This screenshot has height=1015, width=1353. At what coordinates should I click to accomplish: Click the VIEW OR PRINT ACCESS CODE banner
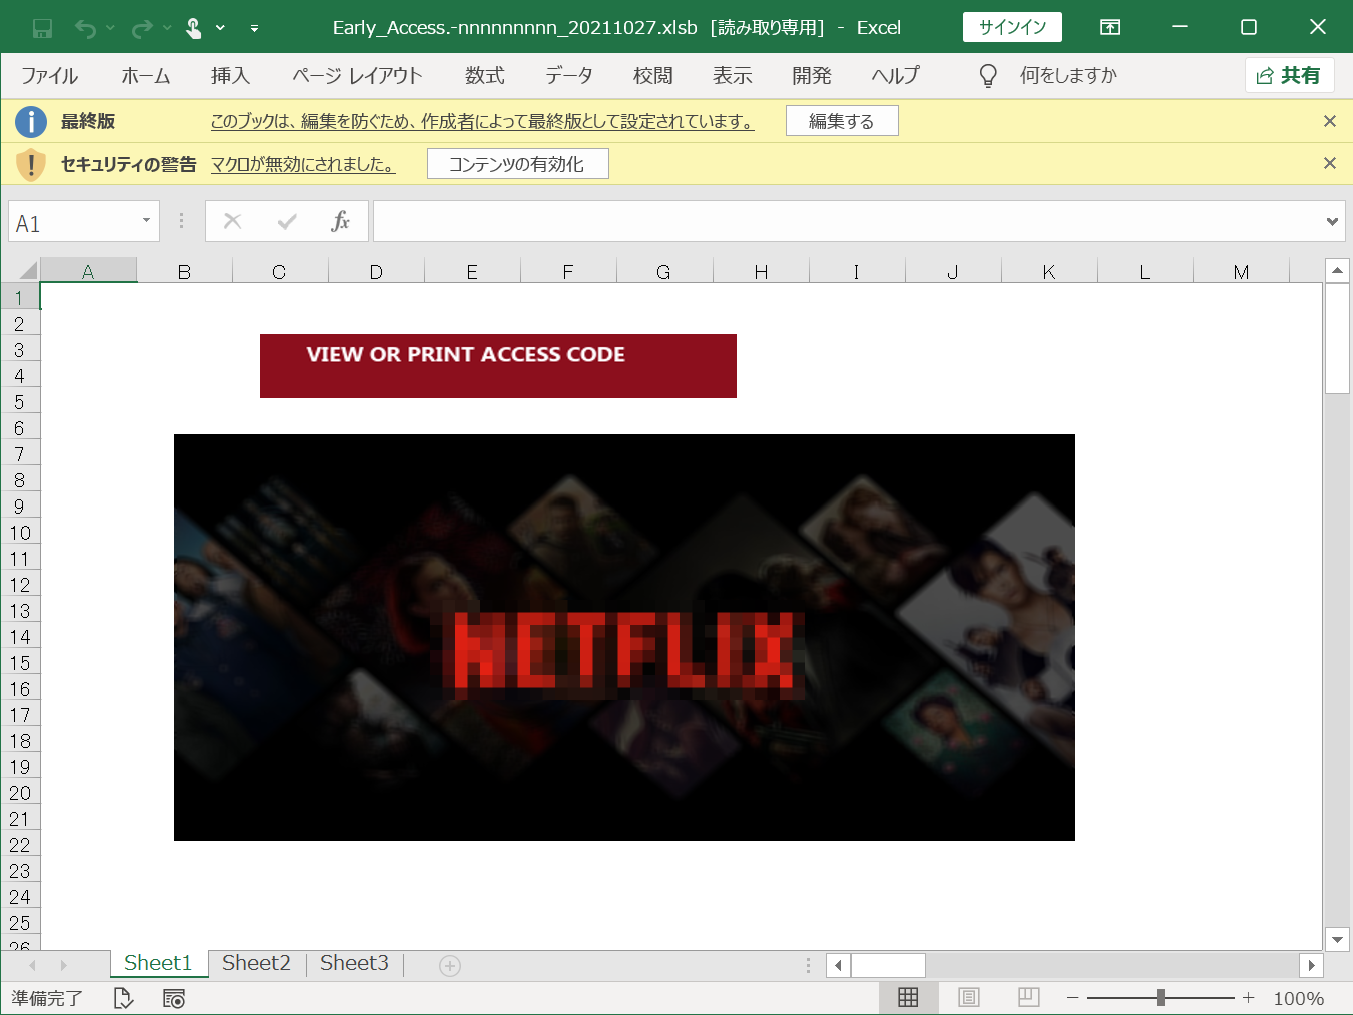coord(498,366)
